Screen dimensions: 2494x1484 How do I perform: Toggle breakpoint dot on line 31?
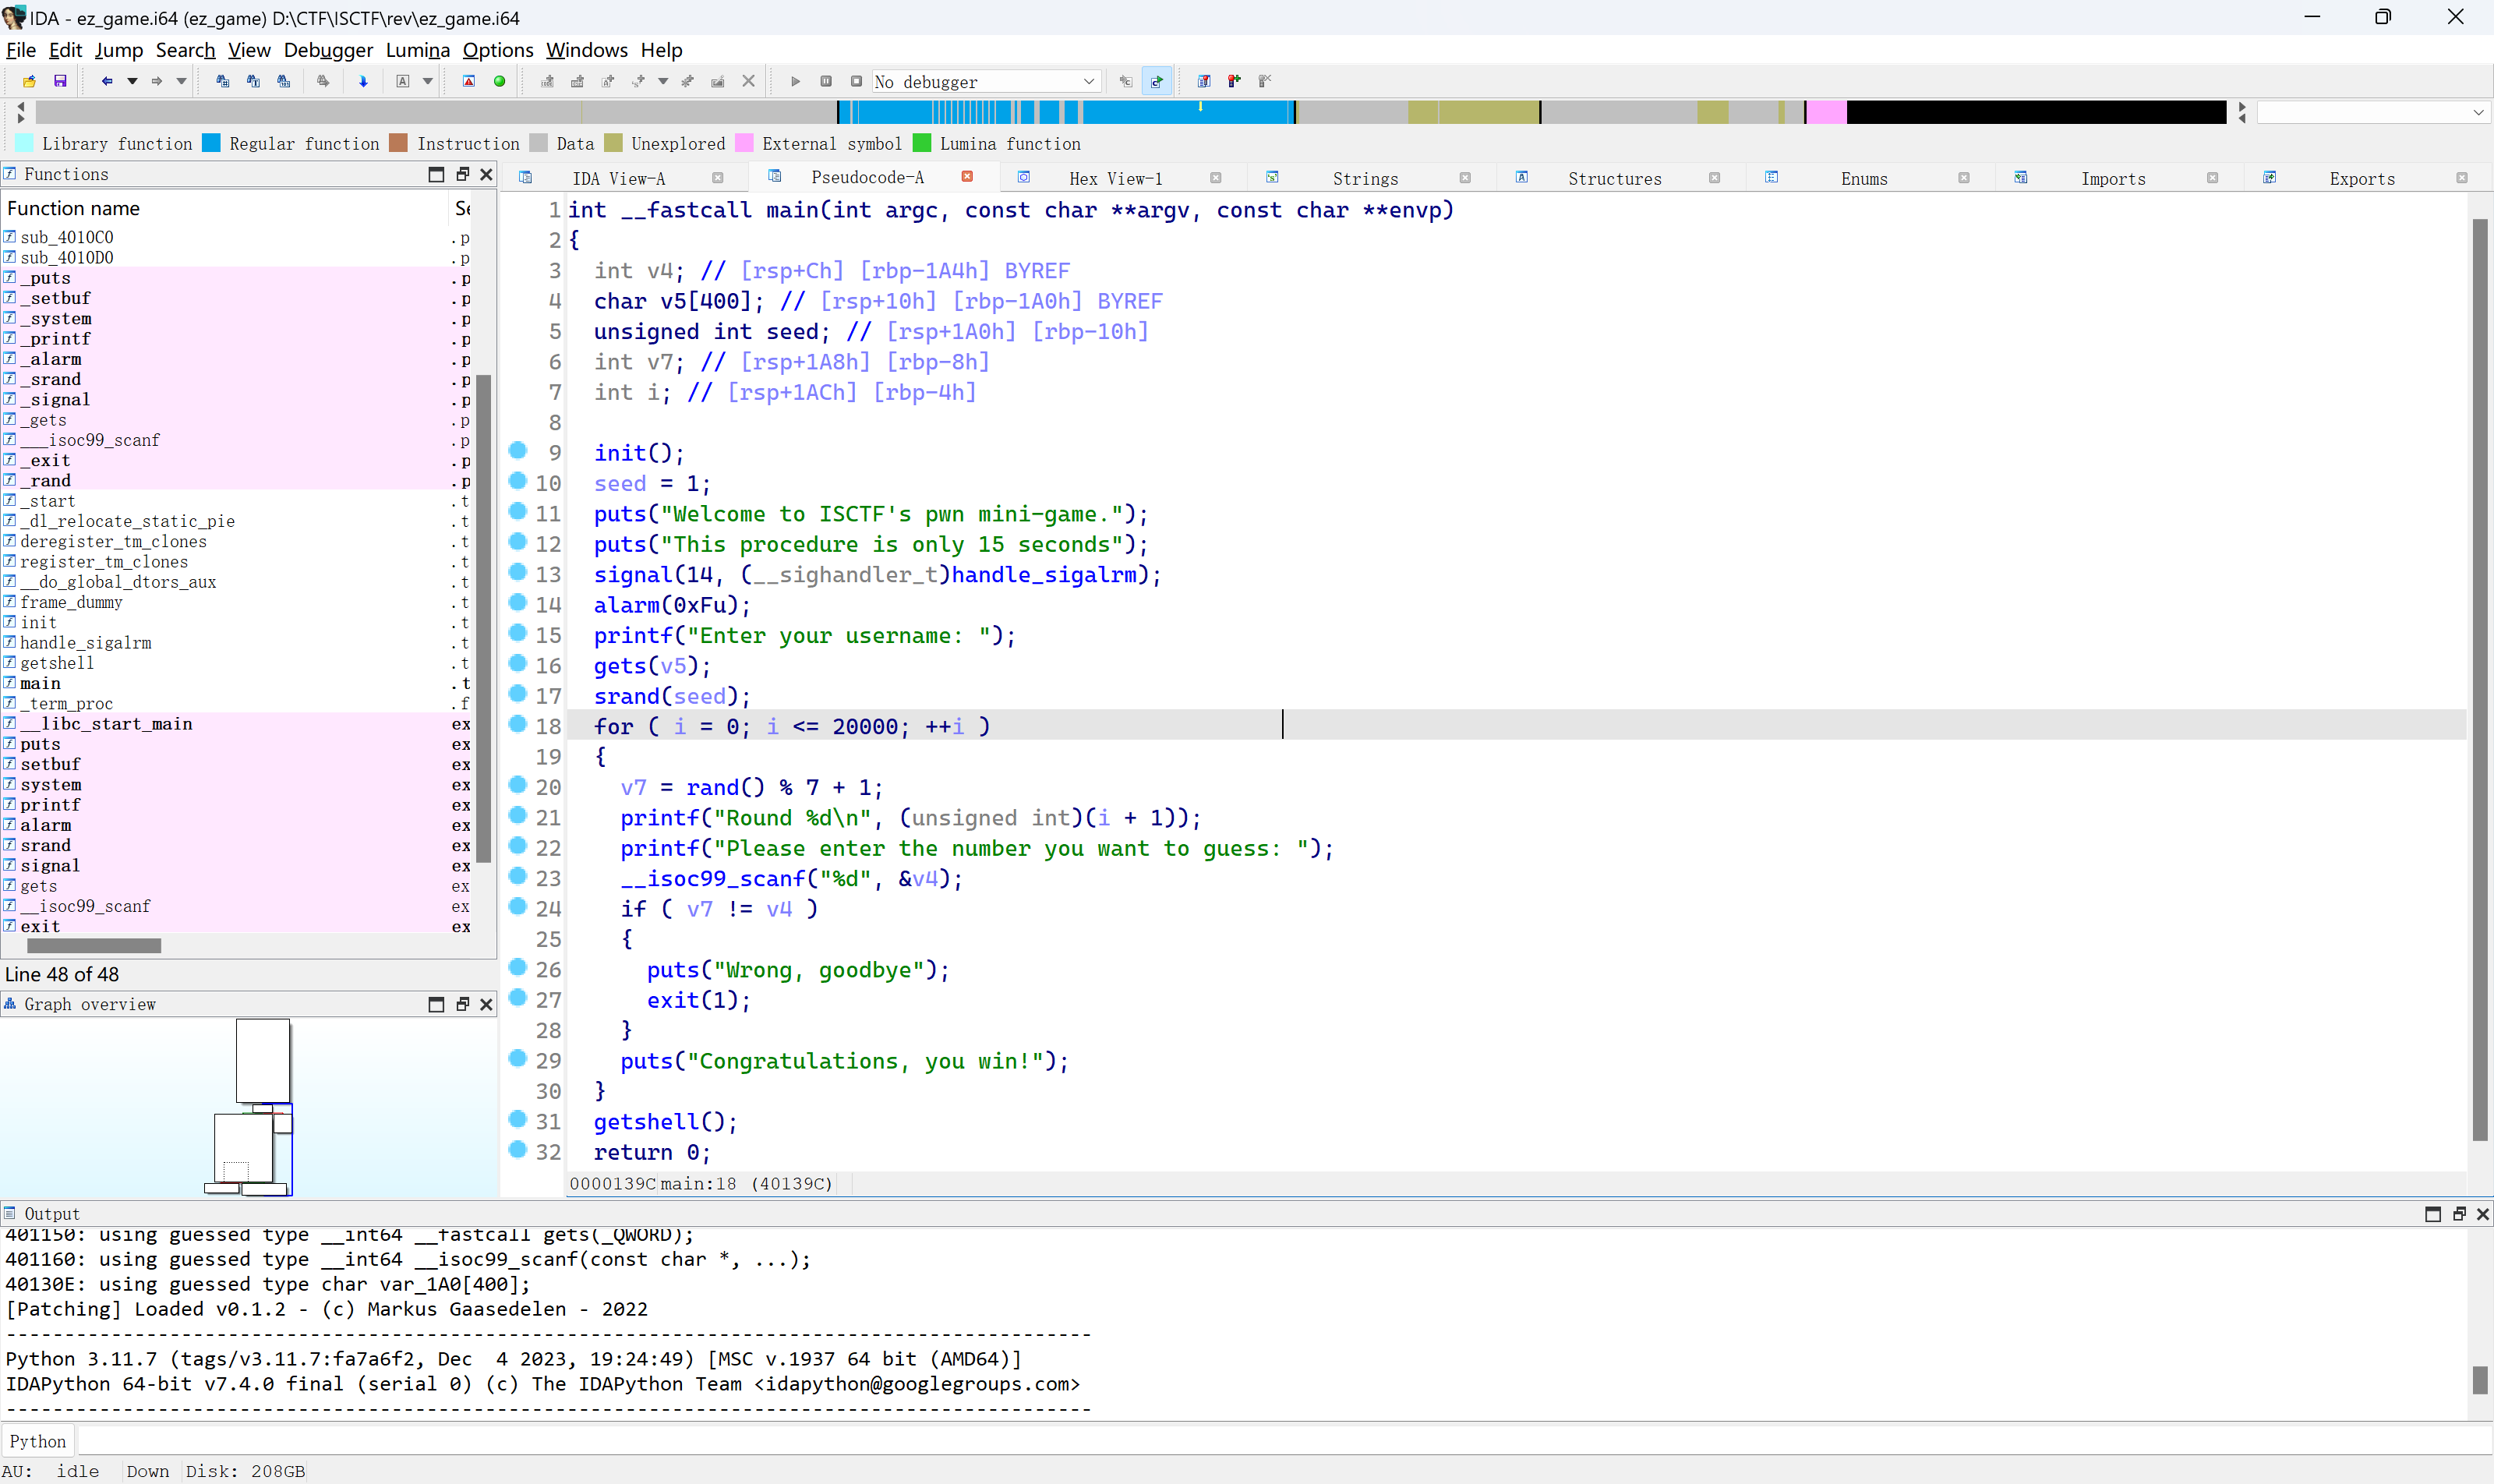click(518, 1120)
